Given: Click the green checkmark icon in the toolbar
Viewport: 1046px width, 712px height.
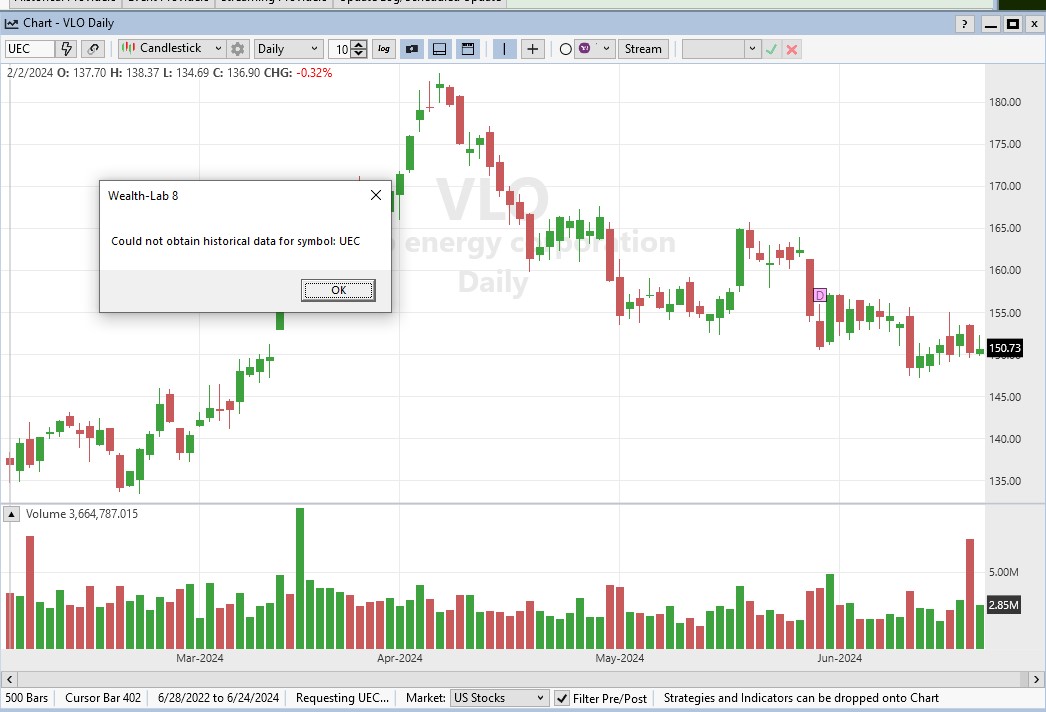Looking at the screenshot, I should coord(772,49).
